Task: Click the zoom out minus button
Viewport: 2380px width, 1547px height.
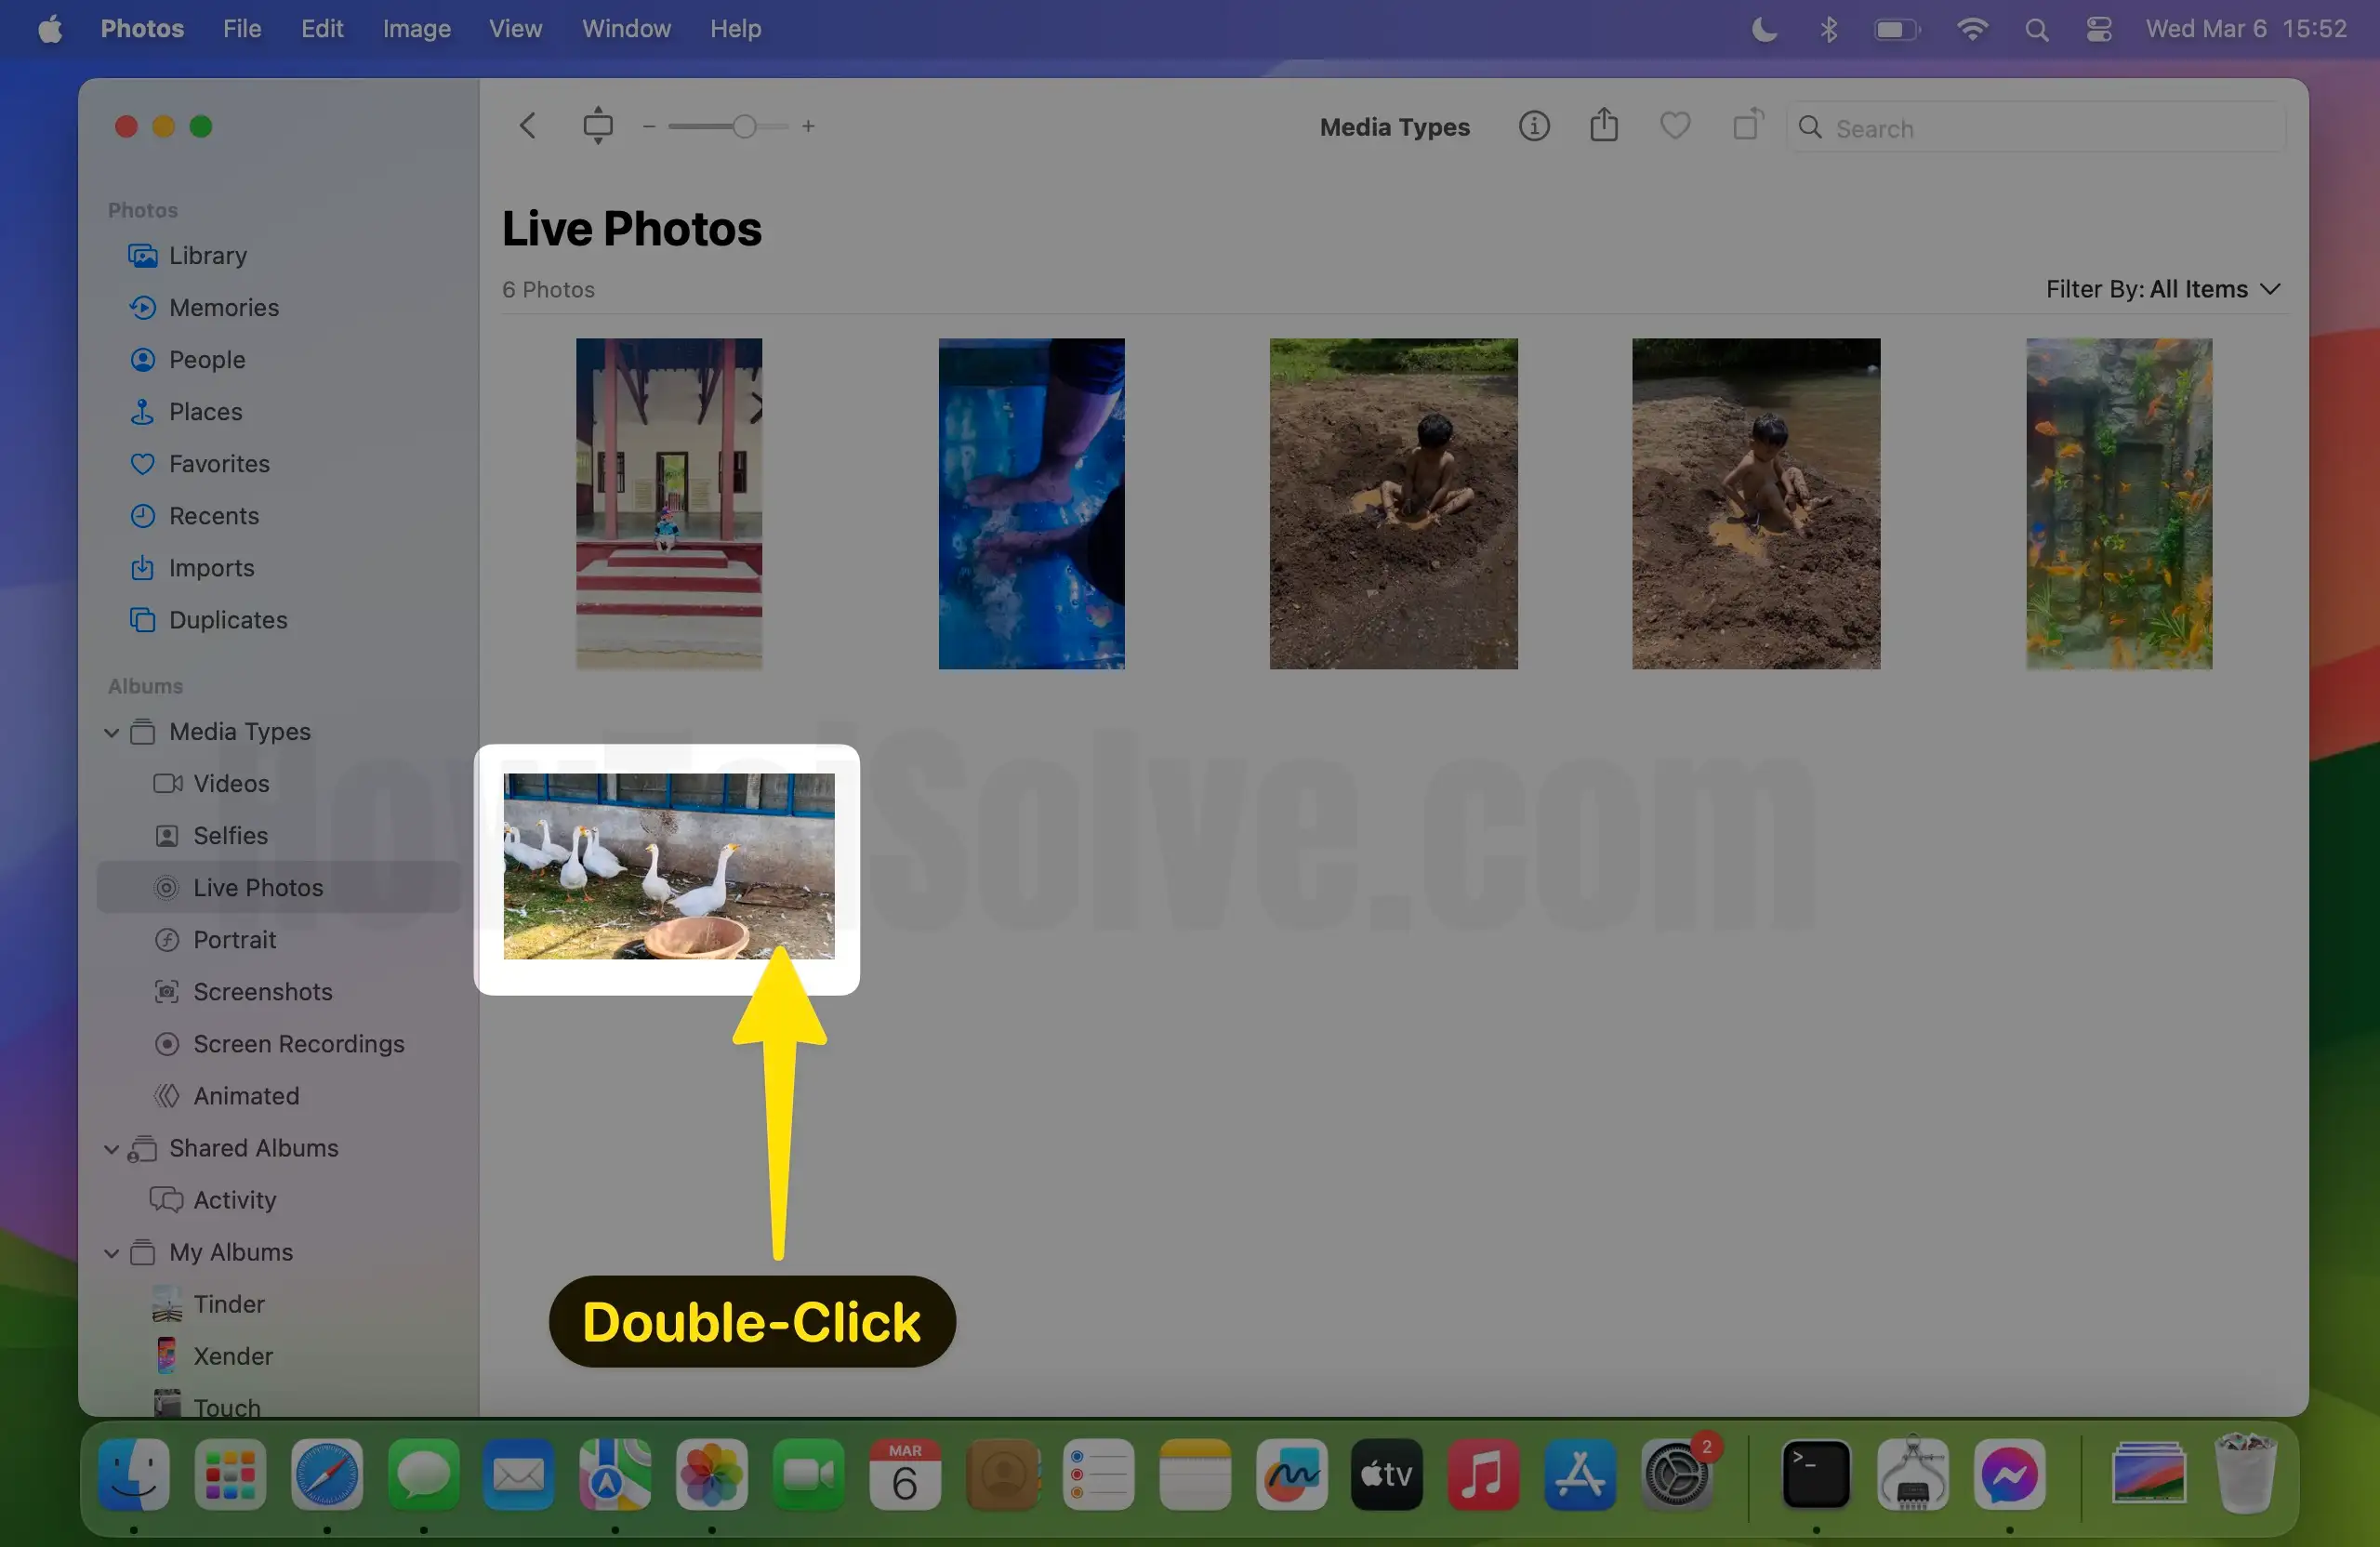Action: [x=649, y=126]
